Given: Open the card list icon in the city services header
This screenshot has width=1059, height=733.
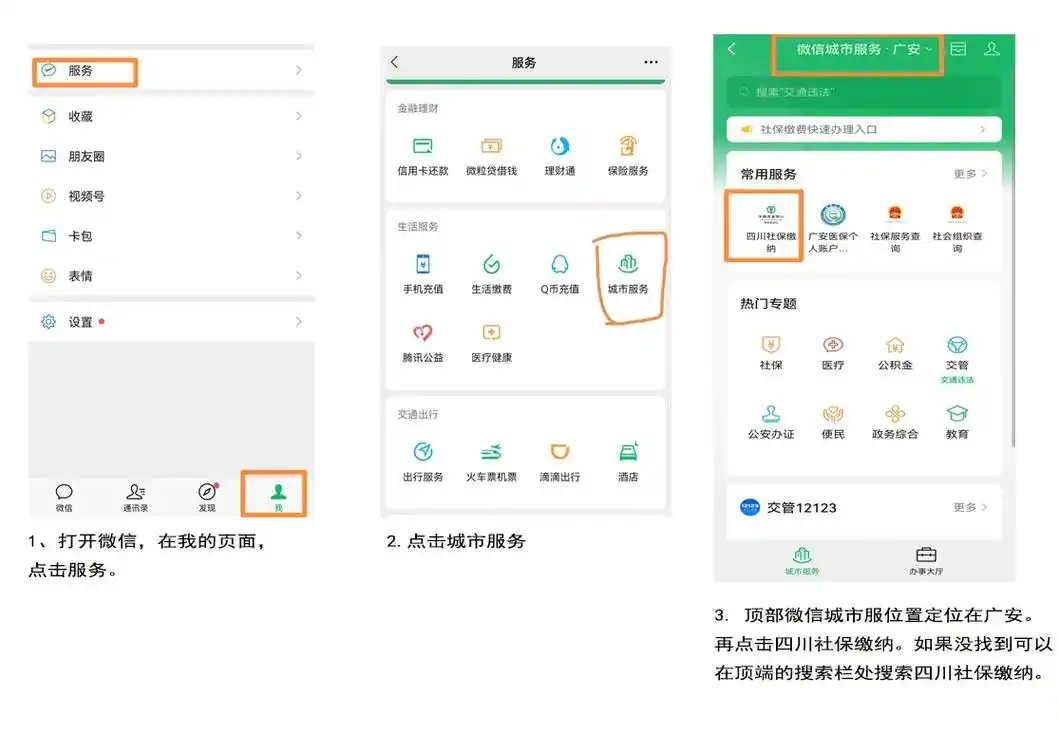Looking at the screenshot, I should click(958, 49).
